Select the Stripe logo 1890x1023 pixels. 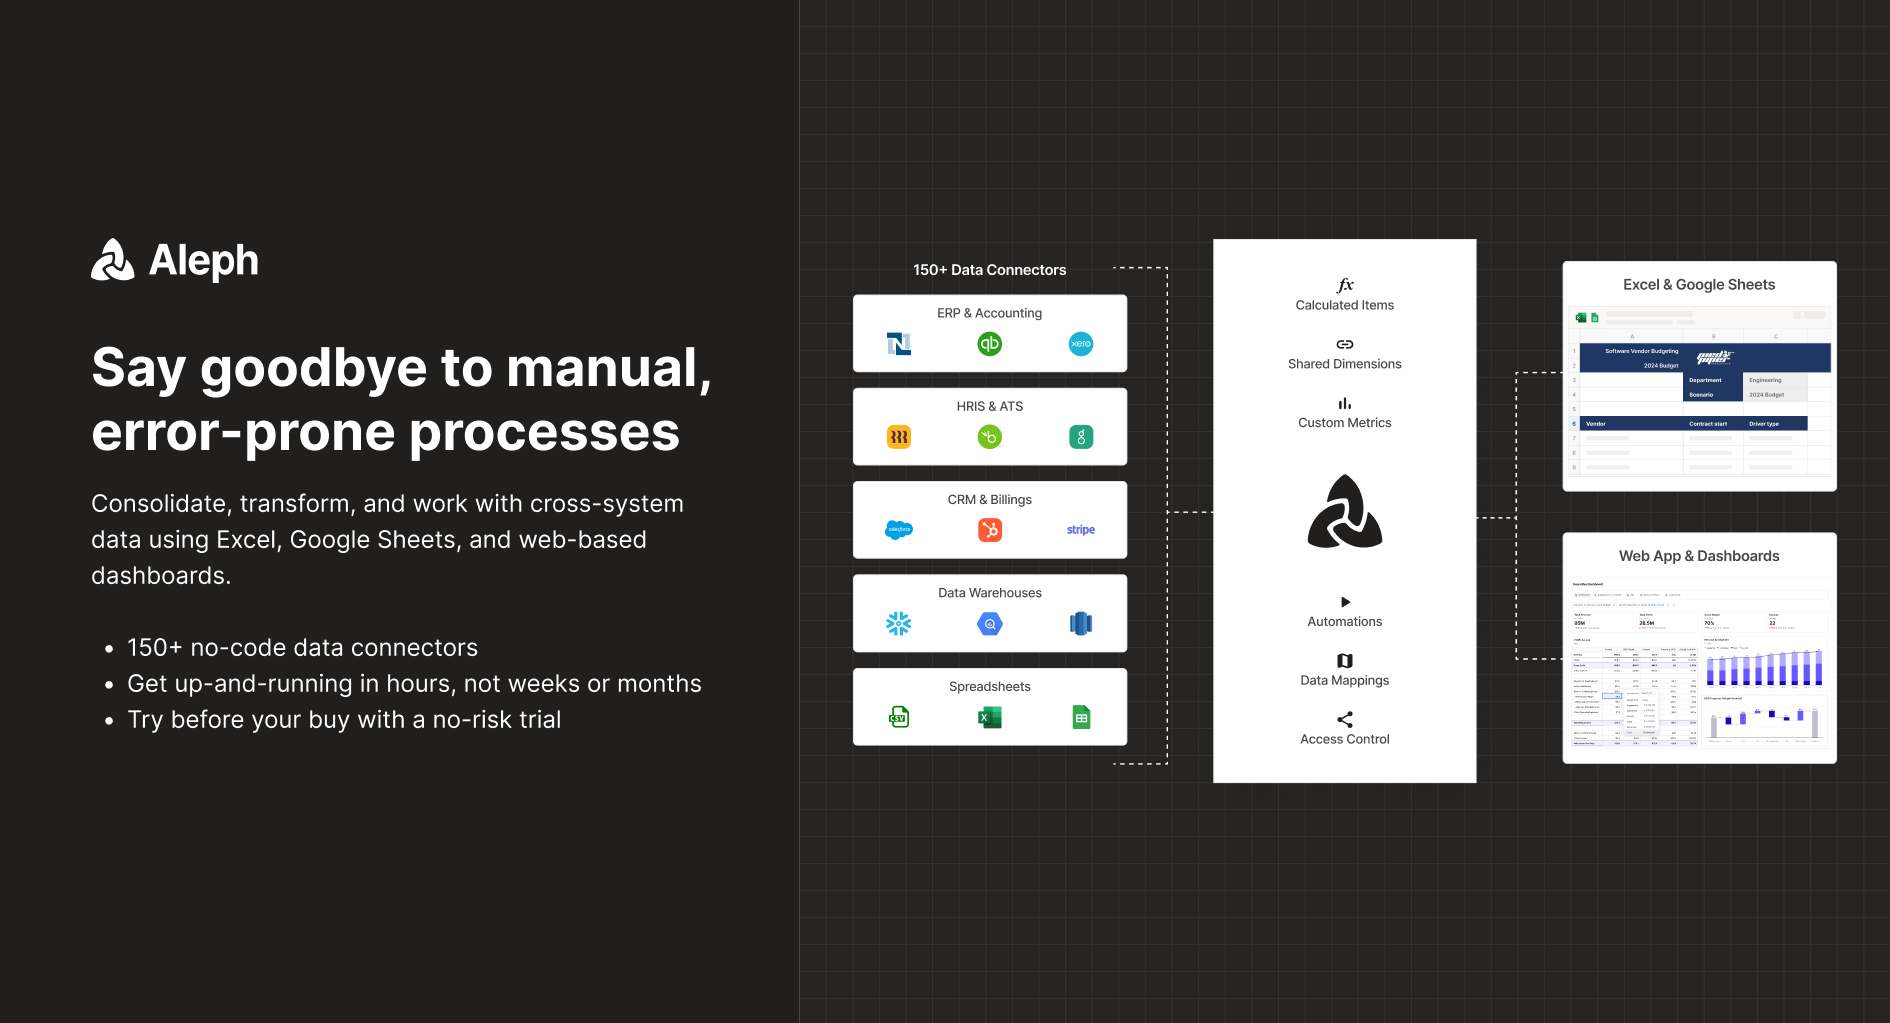[x=1081, y=530]
